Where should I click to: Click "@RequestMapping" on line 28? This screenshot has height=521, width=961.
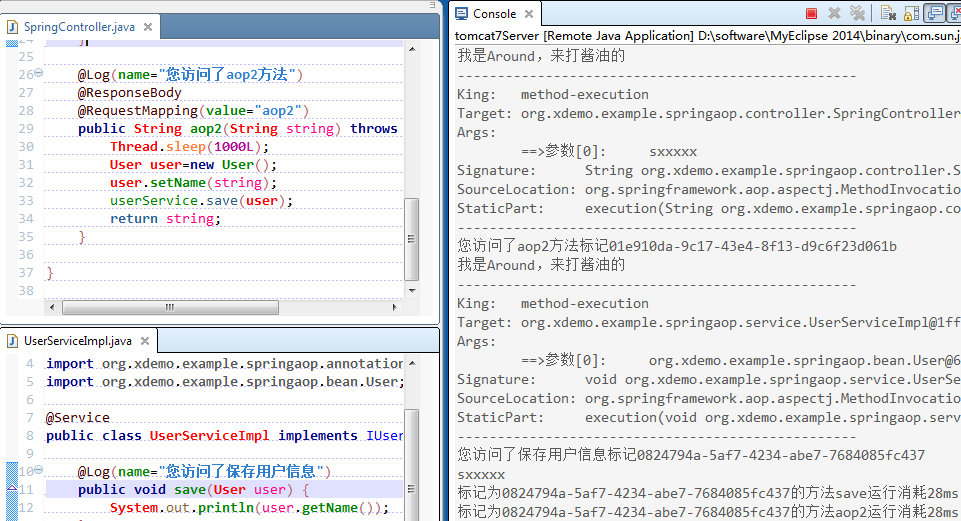click(x=137, y=110)
